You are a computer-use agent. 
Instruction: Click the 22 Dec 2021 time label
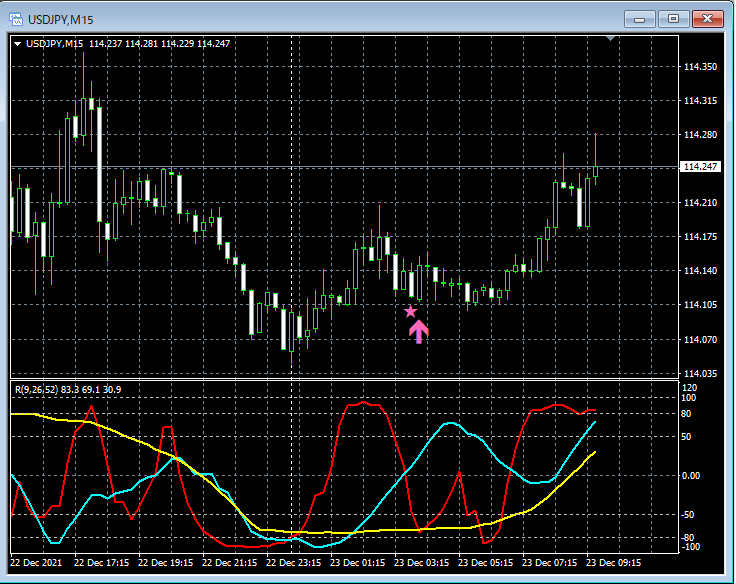click(36, 562)
